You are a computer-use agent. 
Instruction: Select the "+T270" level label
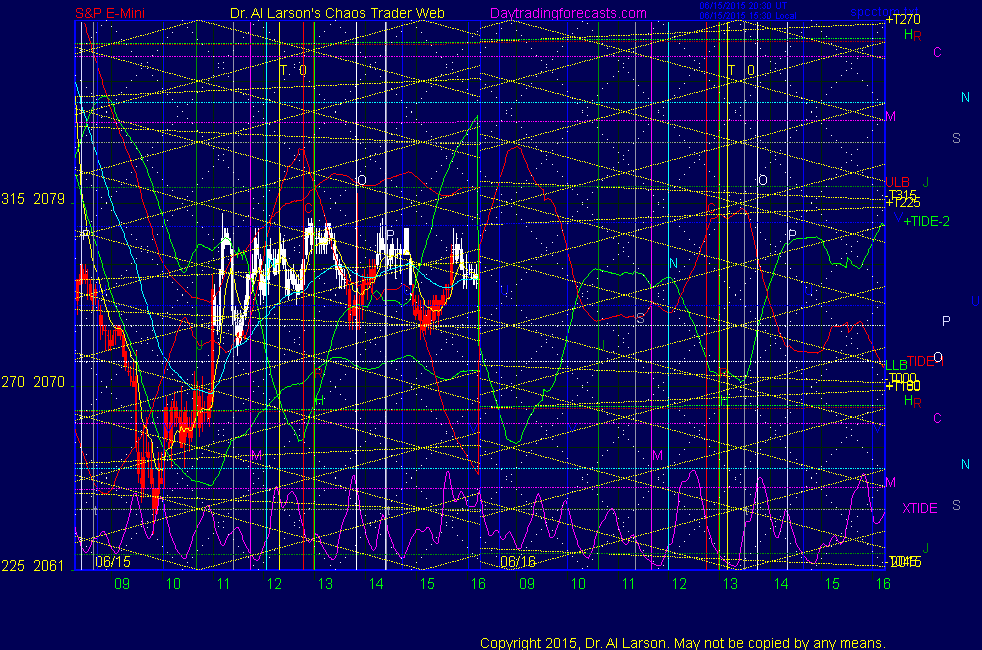point(903,19)
